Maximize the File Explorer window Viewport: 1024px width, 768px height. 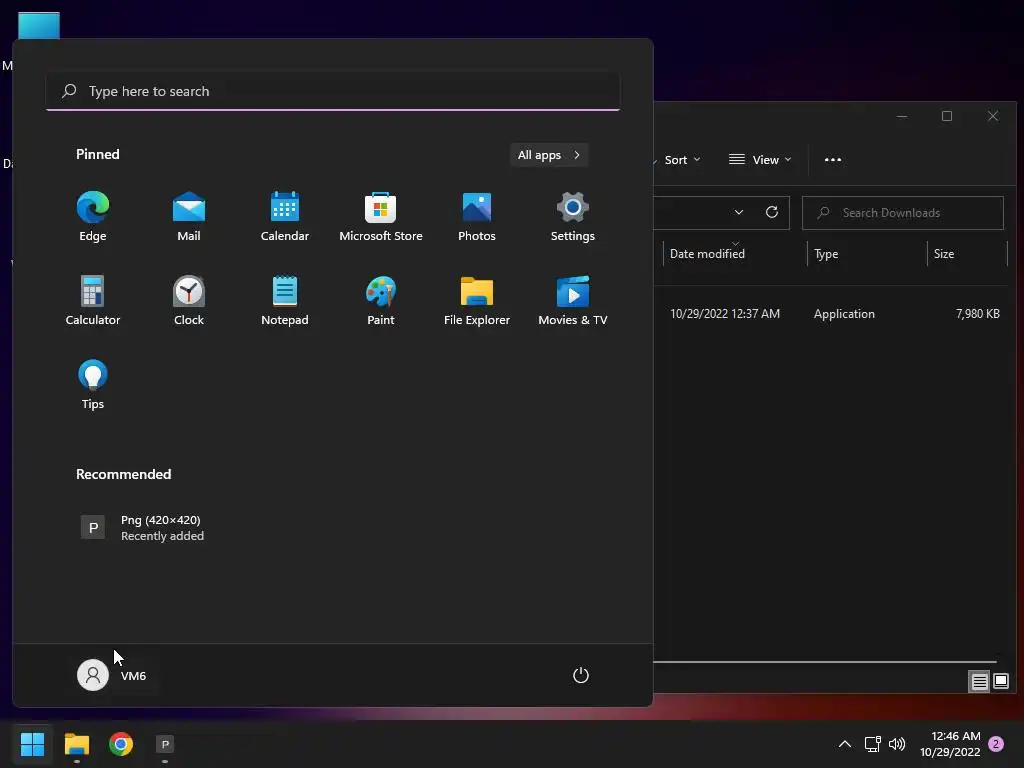[x=947, y=116]
